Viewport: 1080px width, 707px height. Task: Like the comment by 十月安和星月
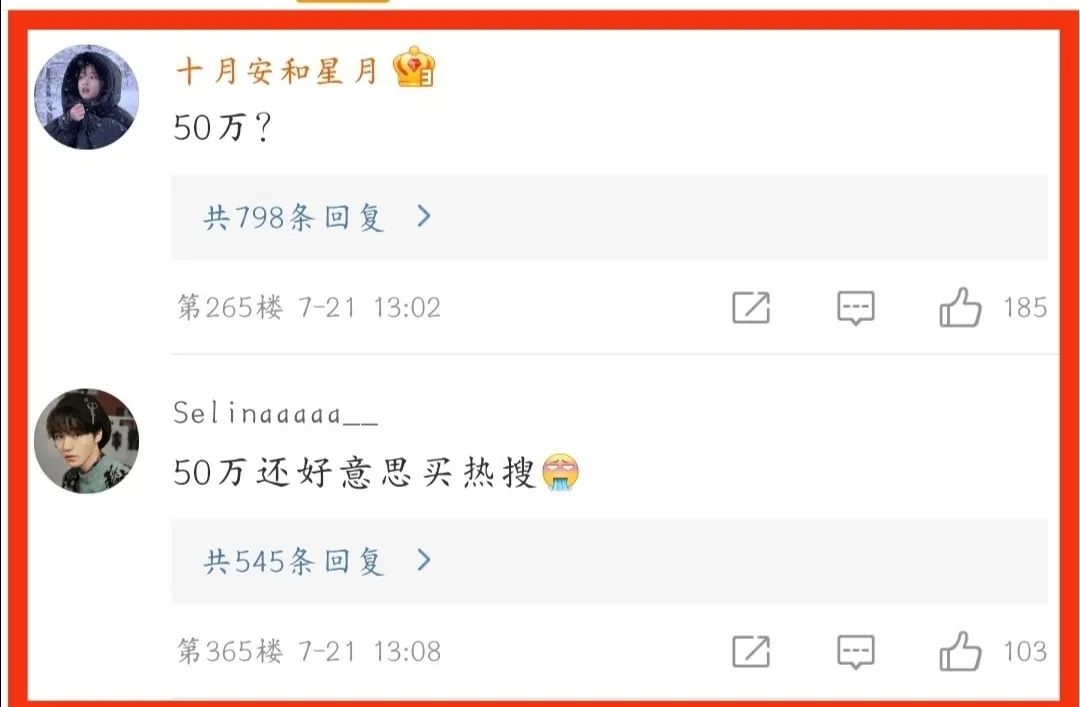coord(960,307)
